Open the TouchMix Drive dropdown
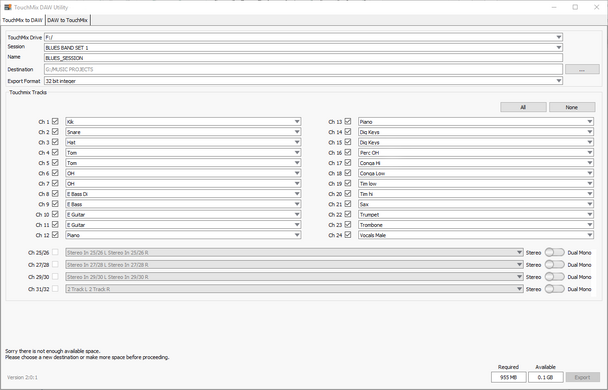This screenshot has height=390, width=608. click(303, 37)
